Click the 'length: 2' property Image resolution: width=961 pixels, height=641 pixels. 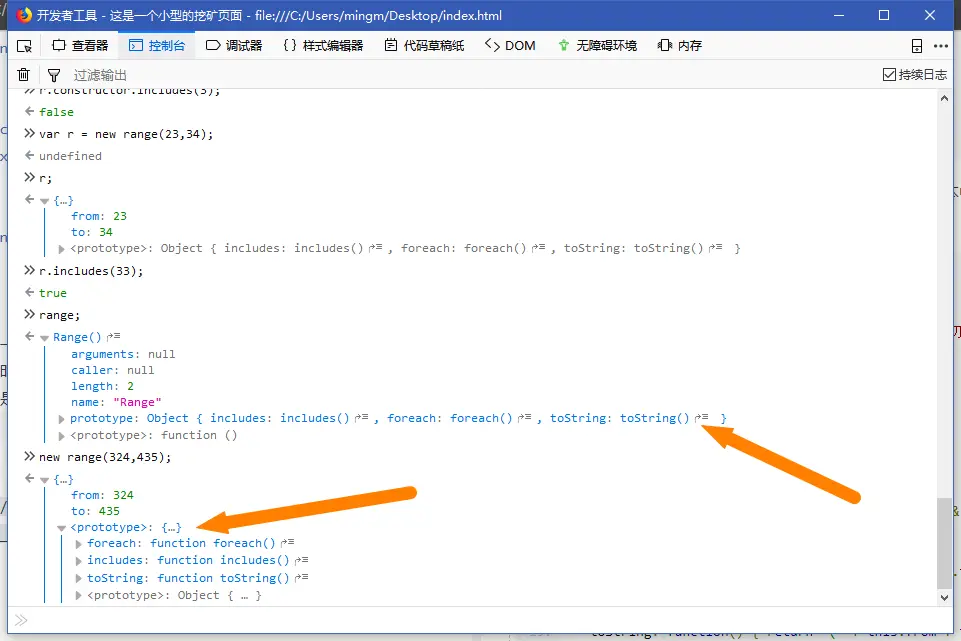102,386
